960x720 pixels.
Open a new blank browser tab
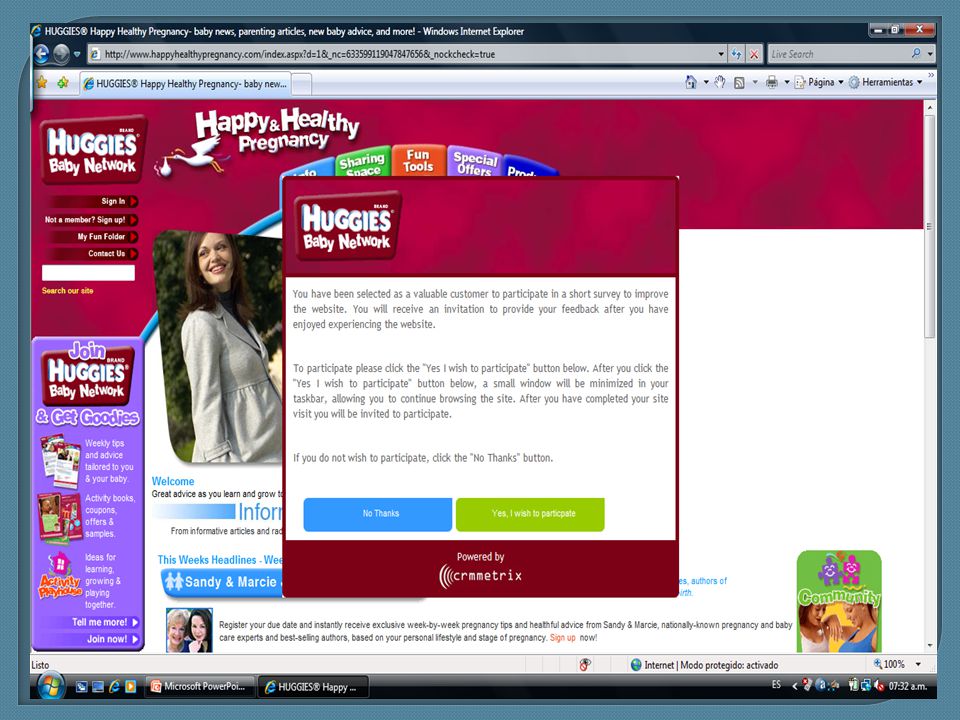point(301,84)
